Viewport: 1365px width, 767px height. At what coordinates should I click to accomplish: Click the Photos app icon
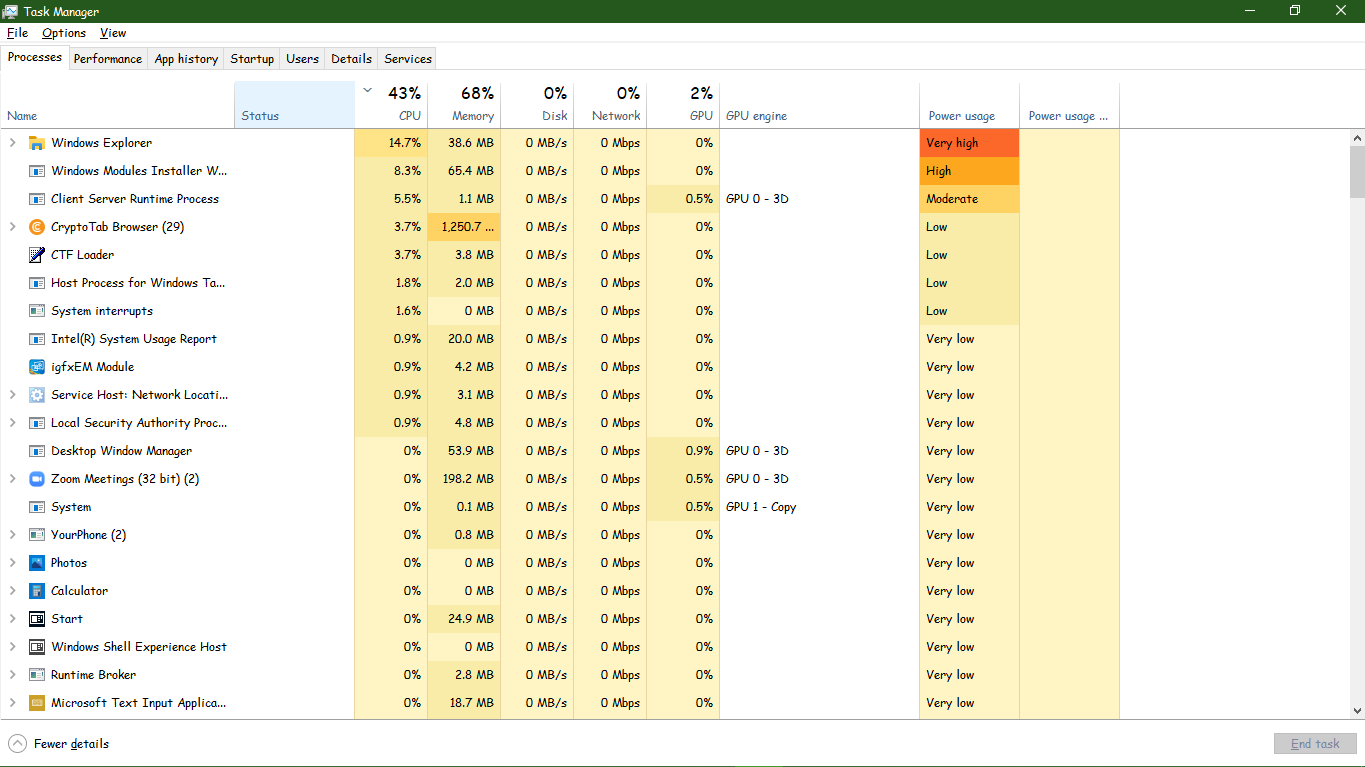(37, 563)
